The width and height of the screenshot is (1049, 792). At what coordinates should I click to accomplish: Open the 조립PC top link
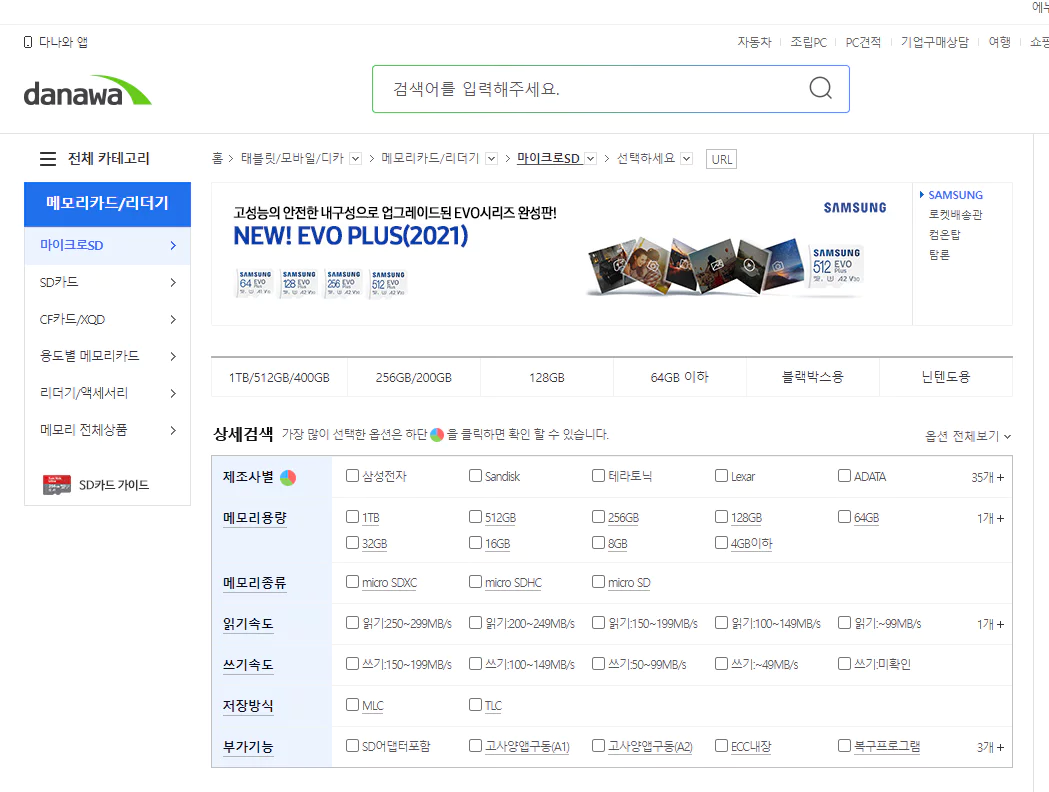tap(808, 42)
